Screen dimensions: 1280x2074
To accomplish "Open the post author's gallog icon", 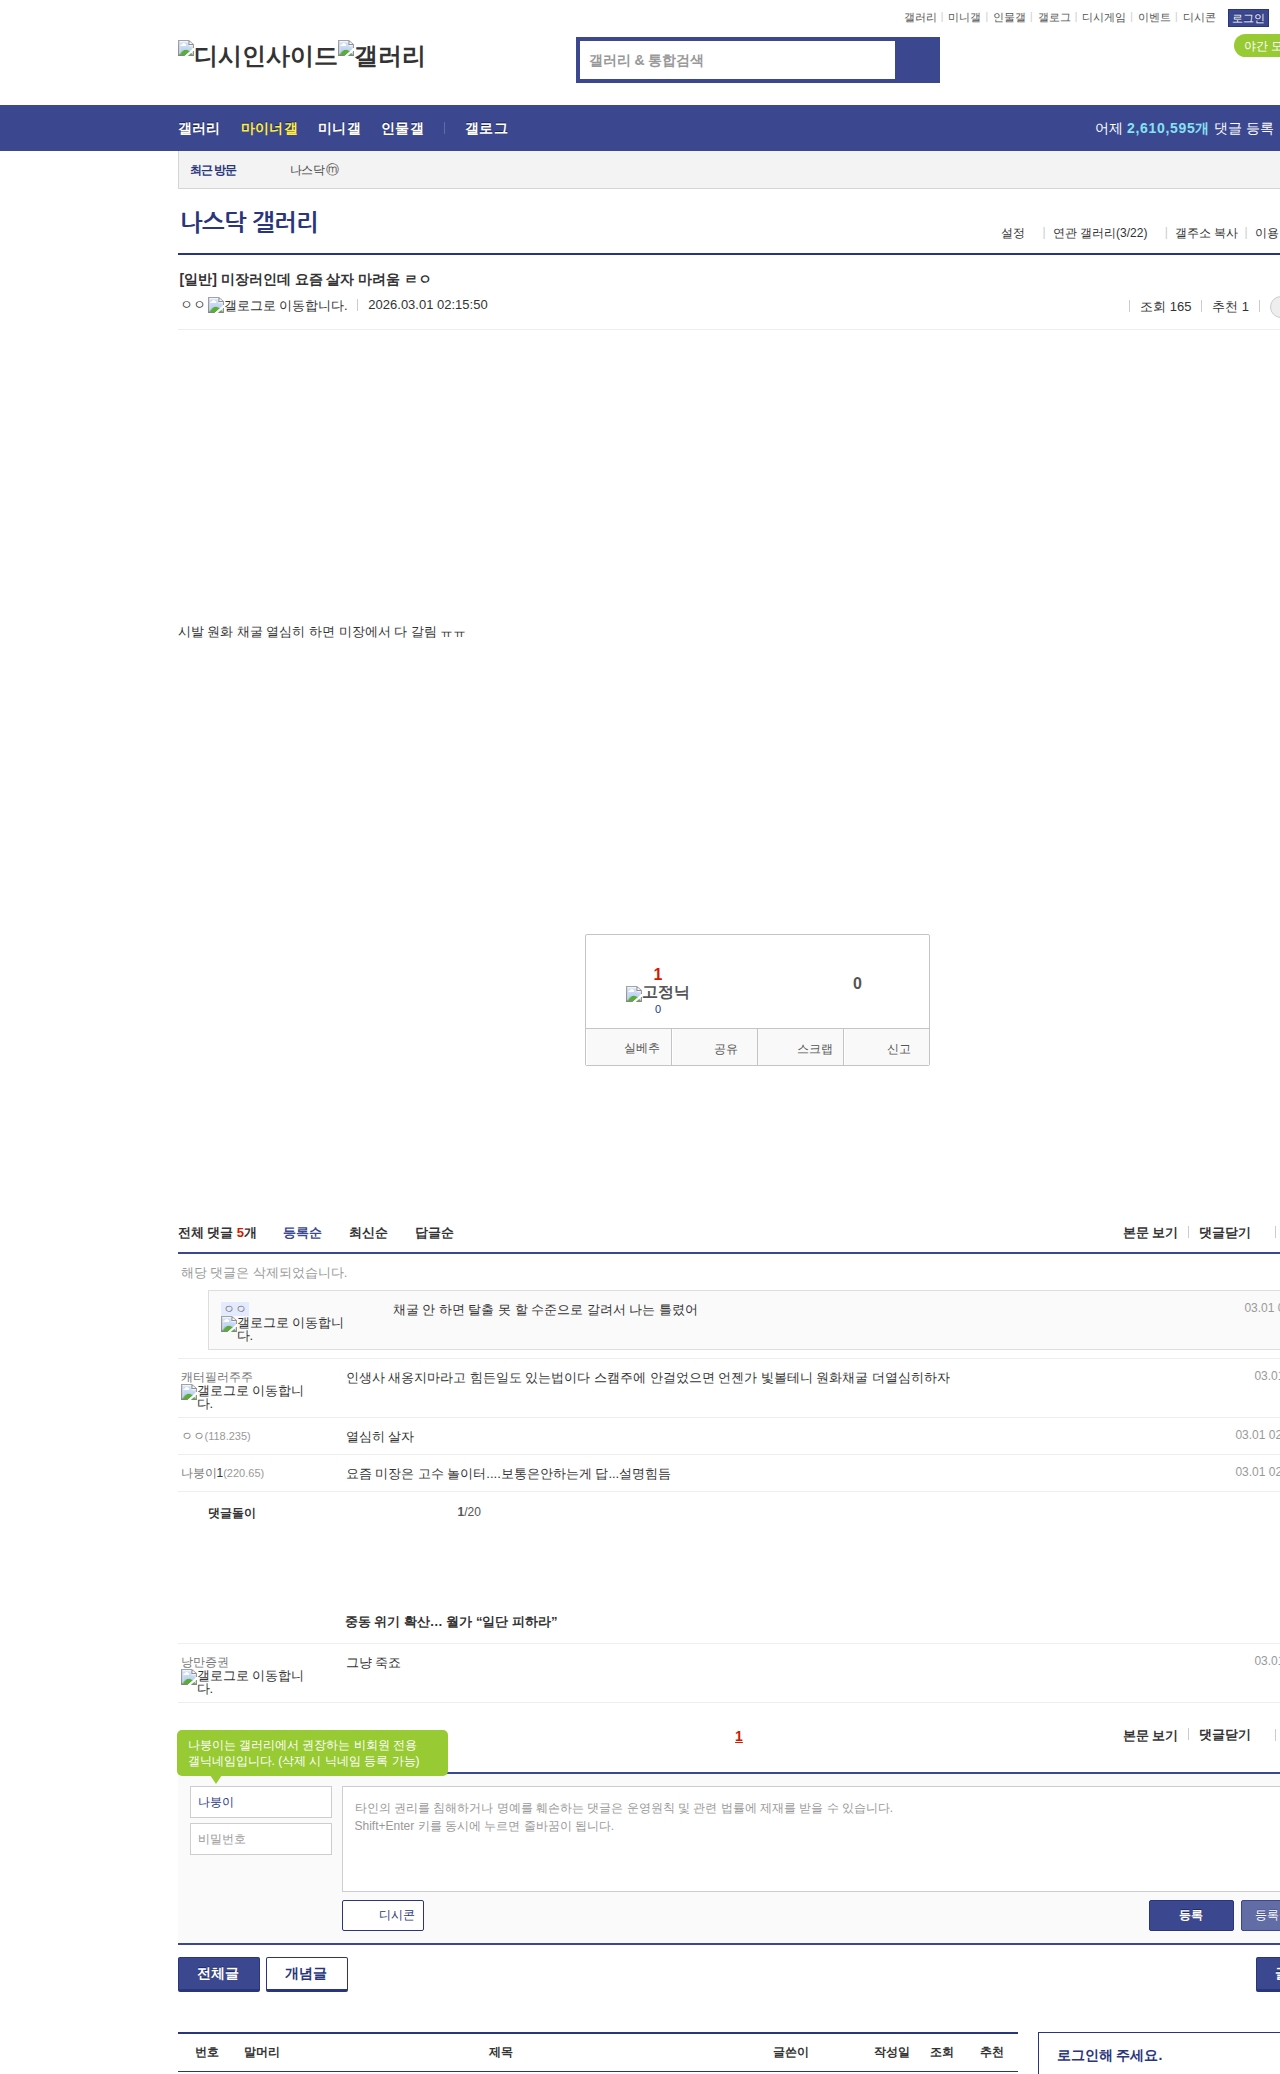I will coord(277,306).
